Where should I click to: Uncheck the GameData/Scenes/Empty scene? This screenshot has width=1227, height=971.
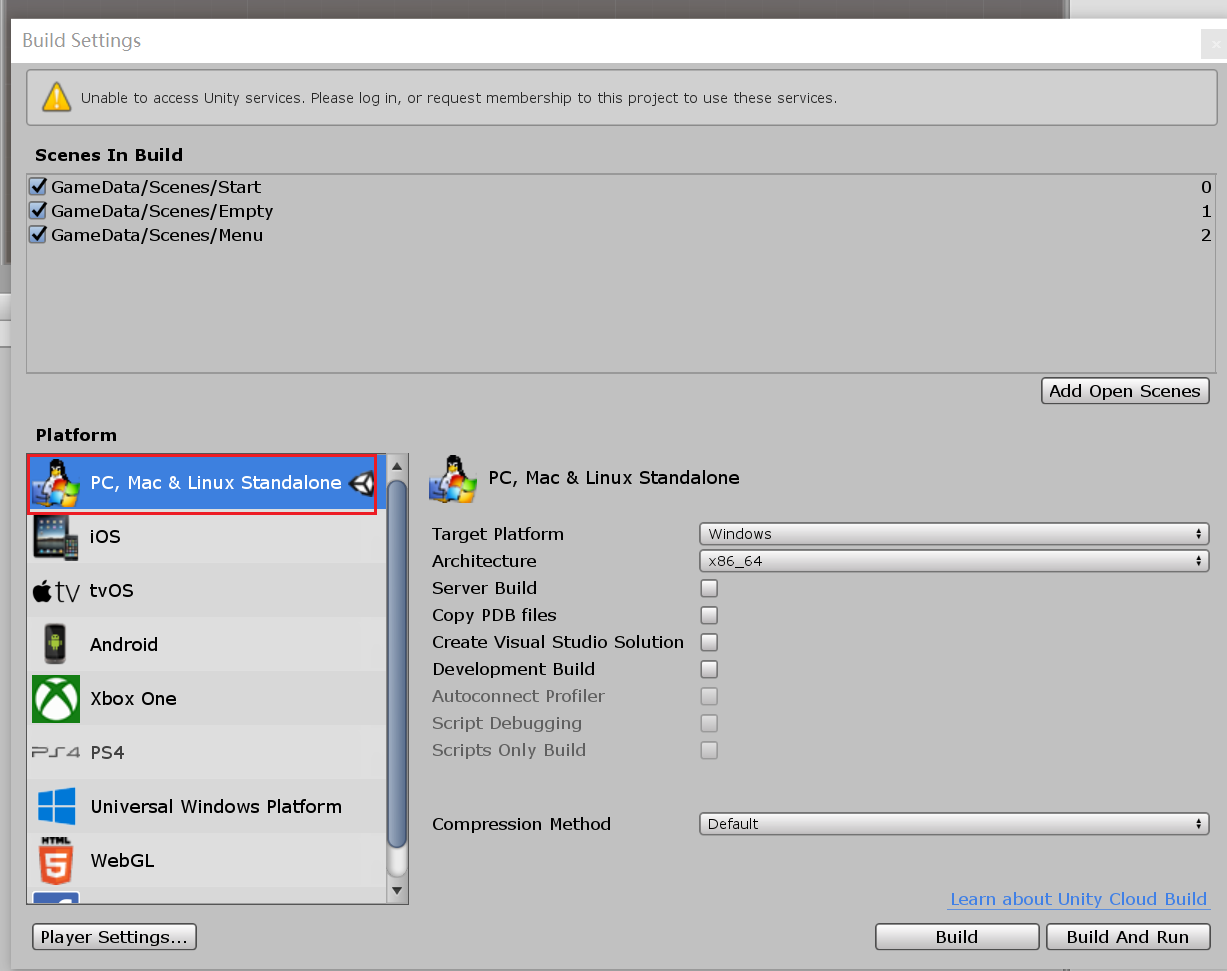pos(39,211)
